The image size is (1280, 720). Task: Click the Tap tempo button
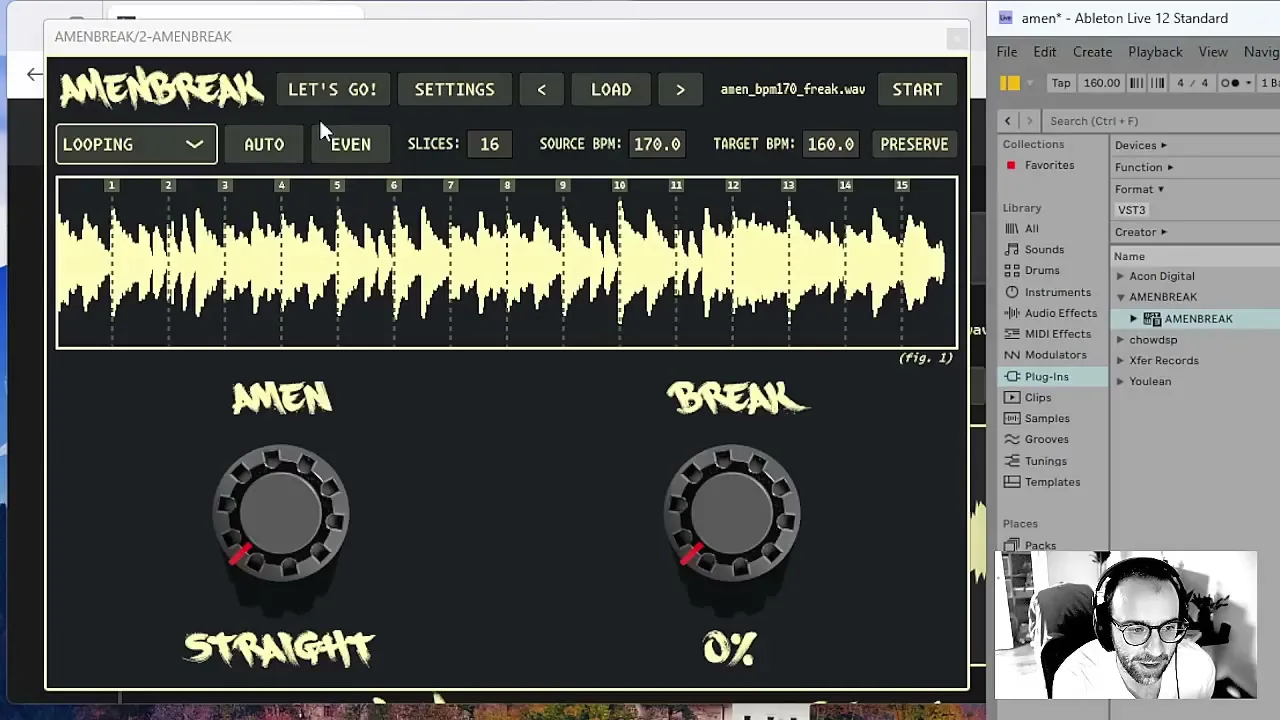pyautogui.click(x=1061, y=83)
